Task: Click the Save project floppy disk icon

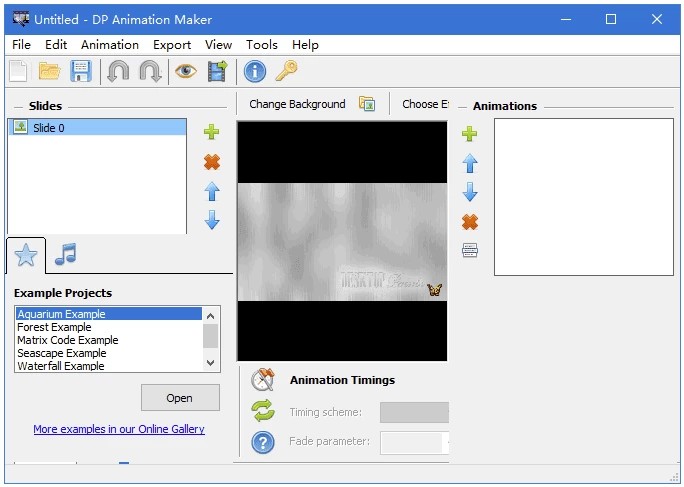Action: [x=81, y=71]
